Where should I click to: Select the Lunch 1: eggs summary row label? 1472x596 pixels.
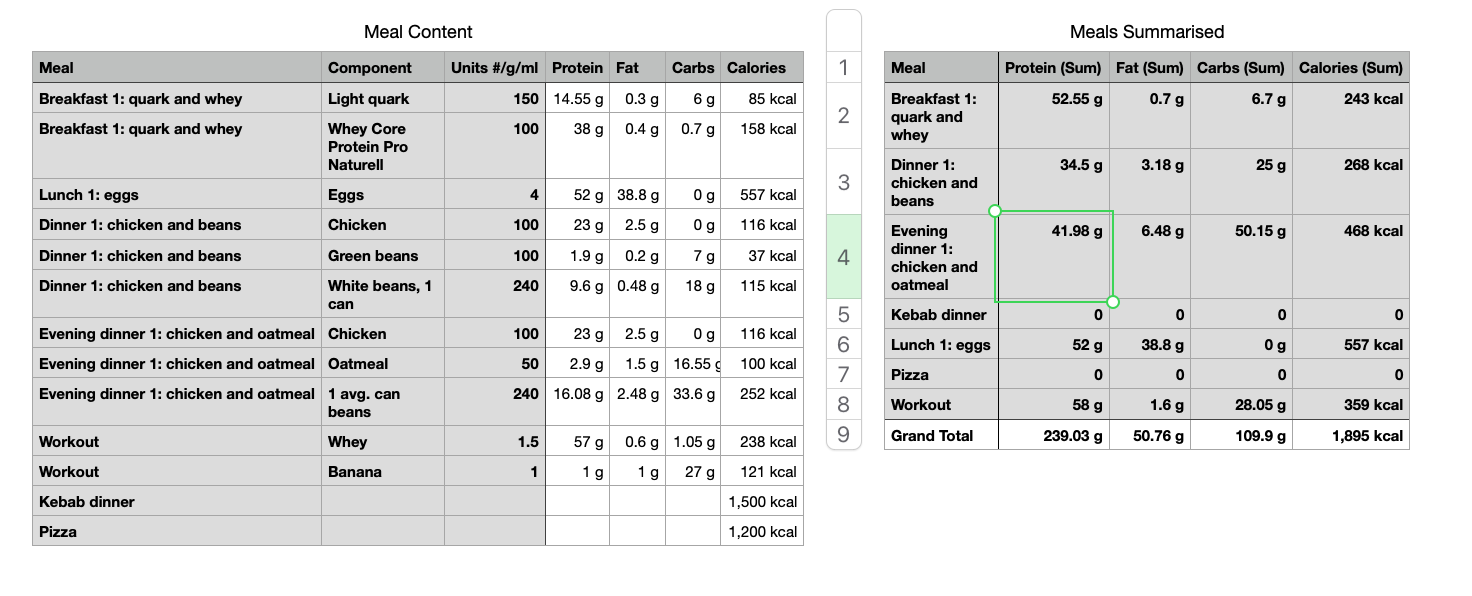(941, 345)
